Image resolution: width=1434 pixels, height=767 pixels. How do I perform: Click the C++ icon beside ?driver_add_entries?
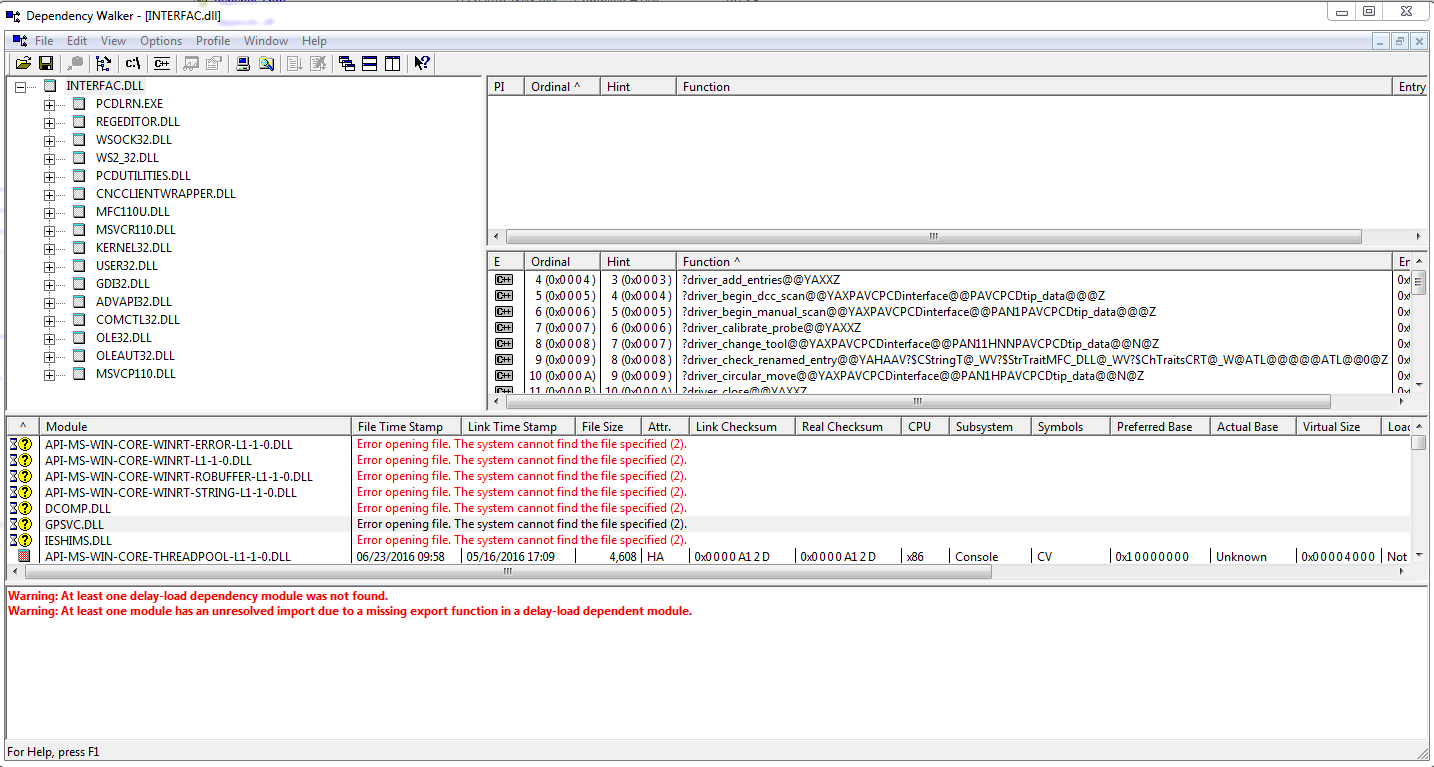(504, 280)
